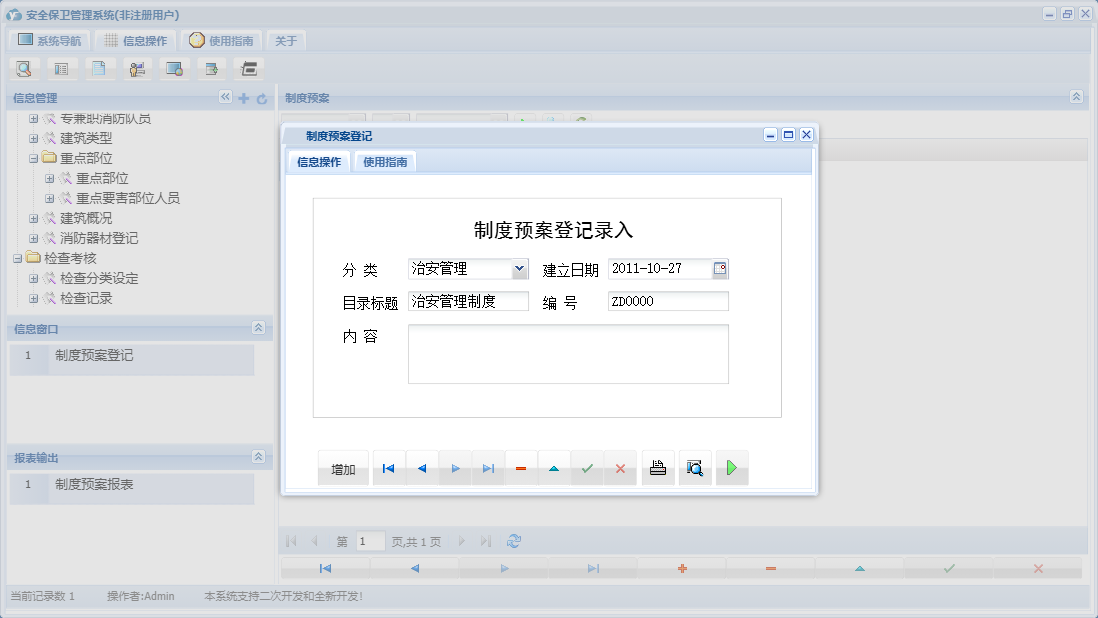Open the 分类 dropdown showing 治安管理
This screenshot has width=1098, height=618.
pyautogui.click(x=521, y=268)
